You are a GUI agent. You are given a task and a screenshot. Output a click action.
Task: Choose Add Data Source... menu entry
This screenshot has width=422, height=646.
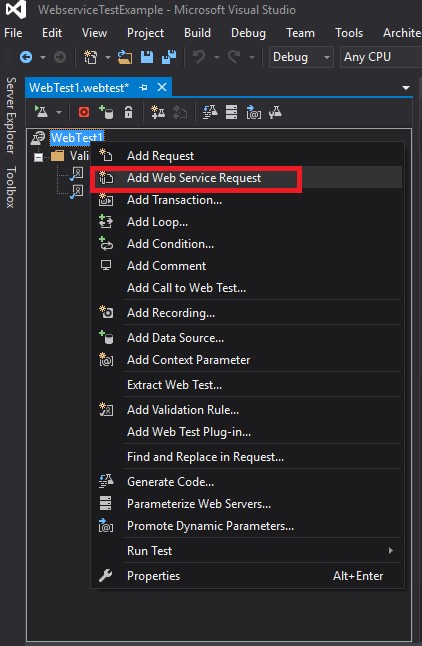click(x=246, y=338)
